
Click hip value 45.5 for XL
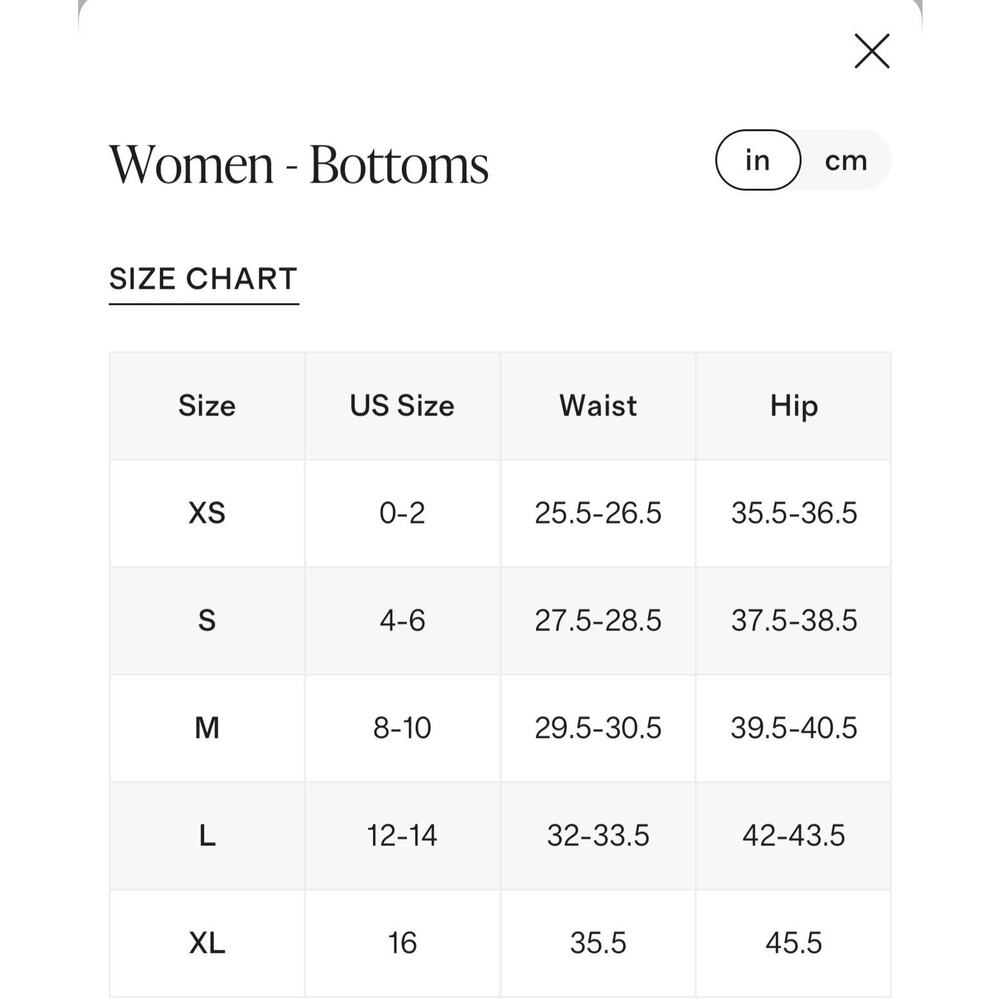pyautogui.click(x=793, y=943)
